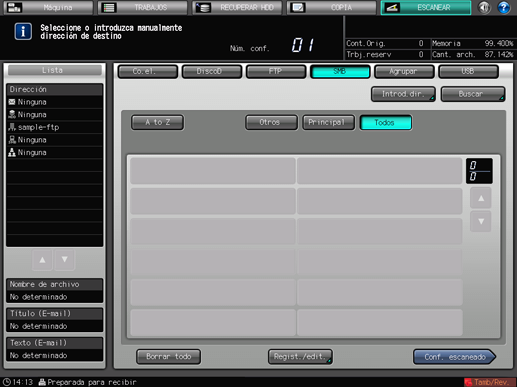The width and height of the screenshot is (517, 387).
Task: Select the ESCANEAR tab
Action: point(426,7)
